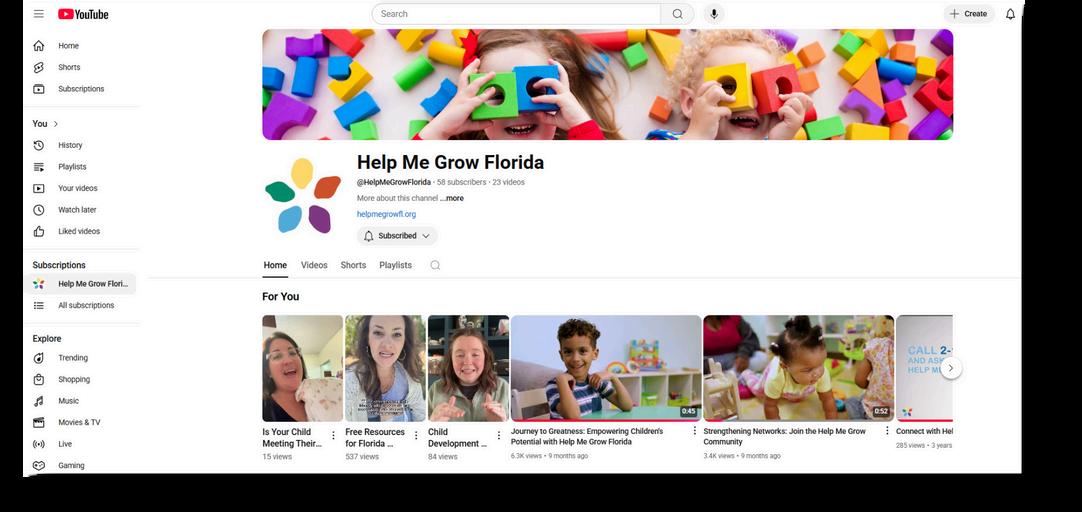Open Liked videos in the sidebar
1082x512 pixels.
click(x=81, y=231)
